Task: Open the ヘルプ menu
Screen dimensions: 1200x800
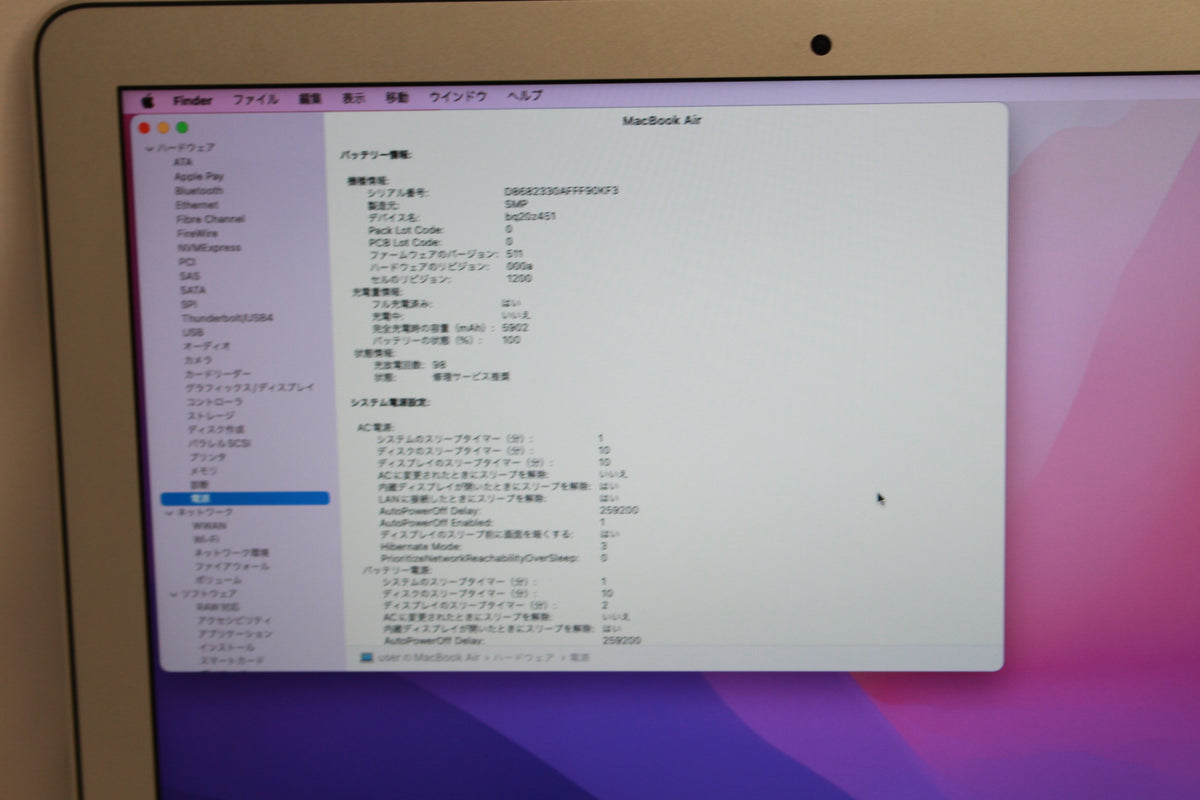Action: tap(524, 96)
